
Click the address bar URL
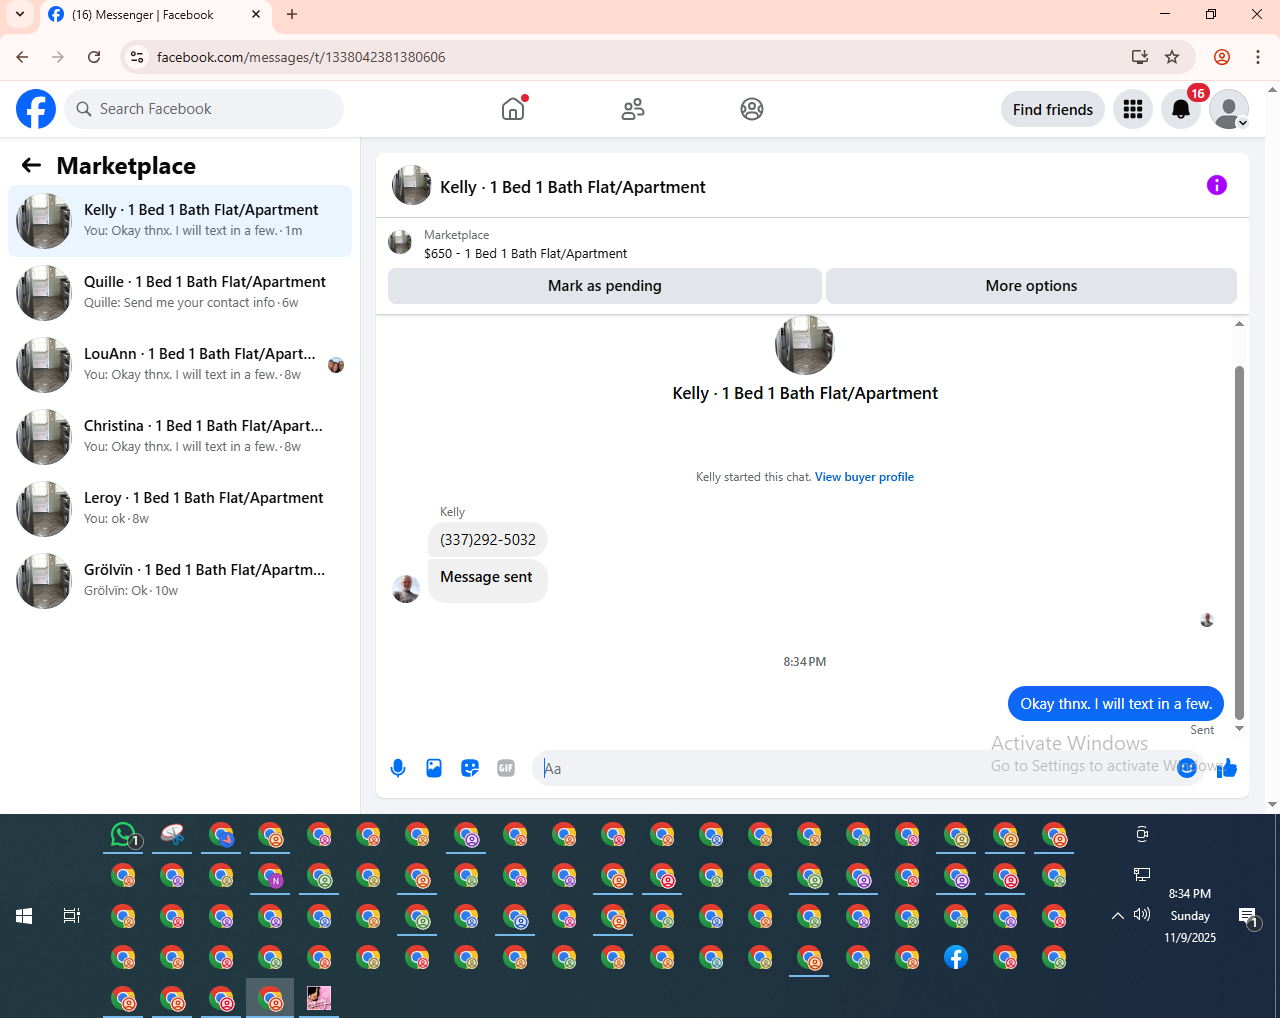pyautogui.click(x=301, y=57)
